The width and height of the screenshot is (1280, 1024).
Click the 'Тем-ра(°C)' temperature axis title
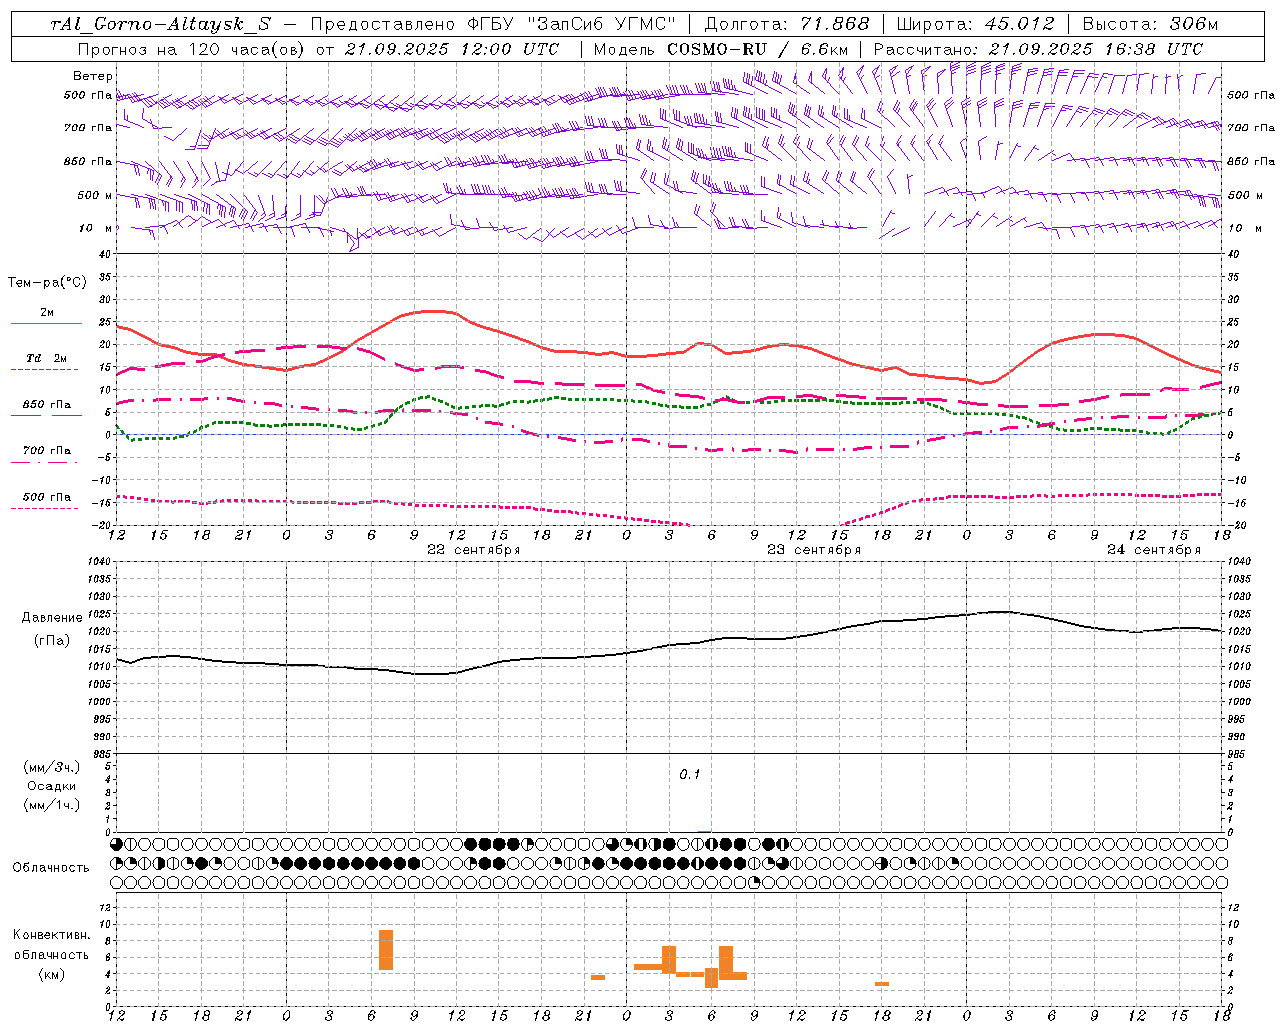47,282
